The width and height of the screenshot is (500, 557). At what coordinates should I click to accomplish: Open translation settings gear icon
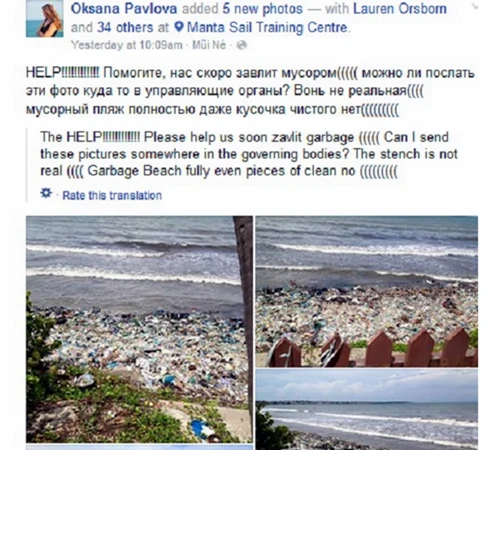46,194
